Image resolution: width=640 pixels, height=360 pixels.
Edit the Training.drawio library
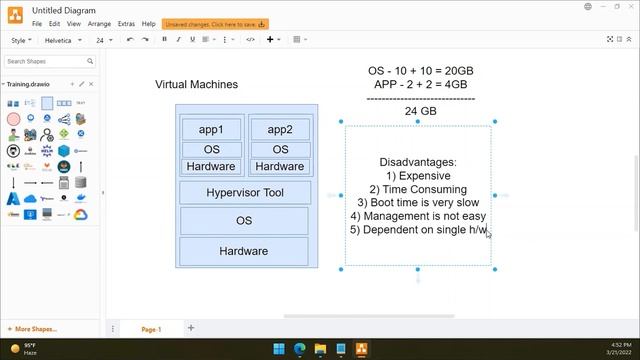(x=82, y=84)
